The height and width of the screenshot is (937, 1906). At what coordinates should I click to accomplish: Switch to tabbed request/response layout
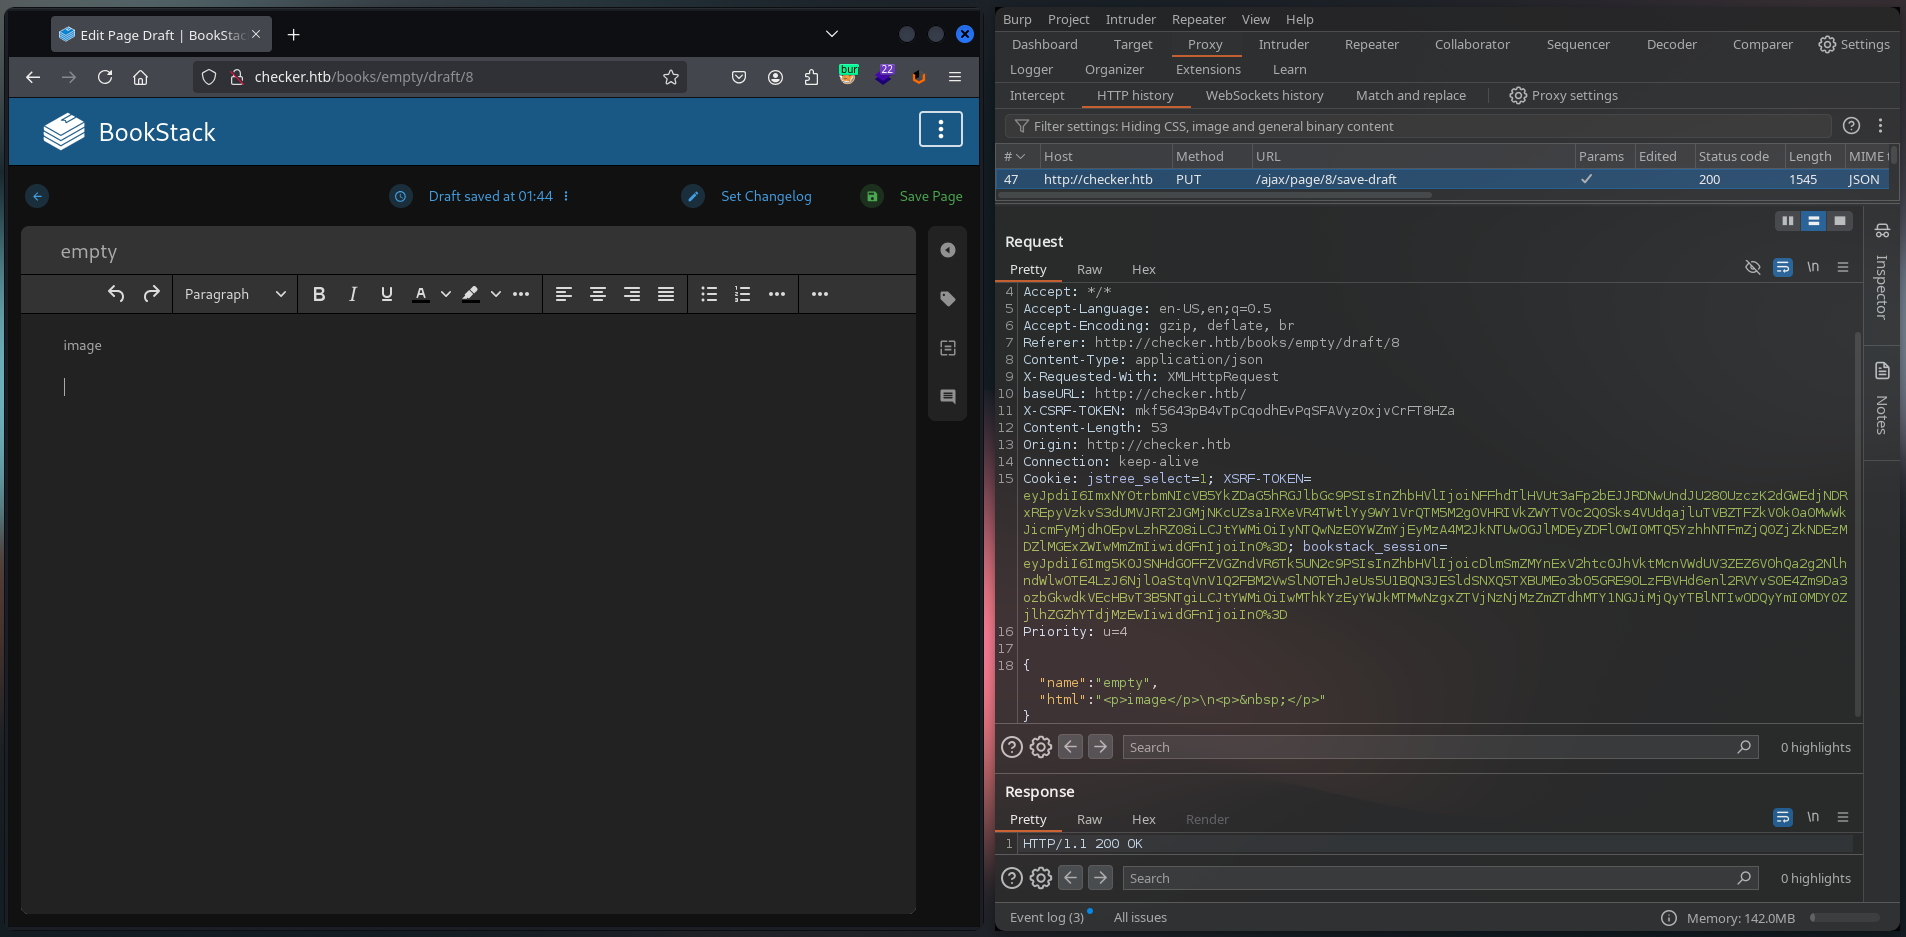[1840, 221]
